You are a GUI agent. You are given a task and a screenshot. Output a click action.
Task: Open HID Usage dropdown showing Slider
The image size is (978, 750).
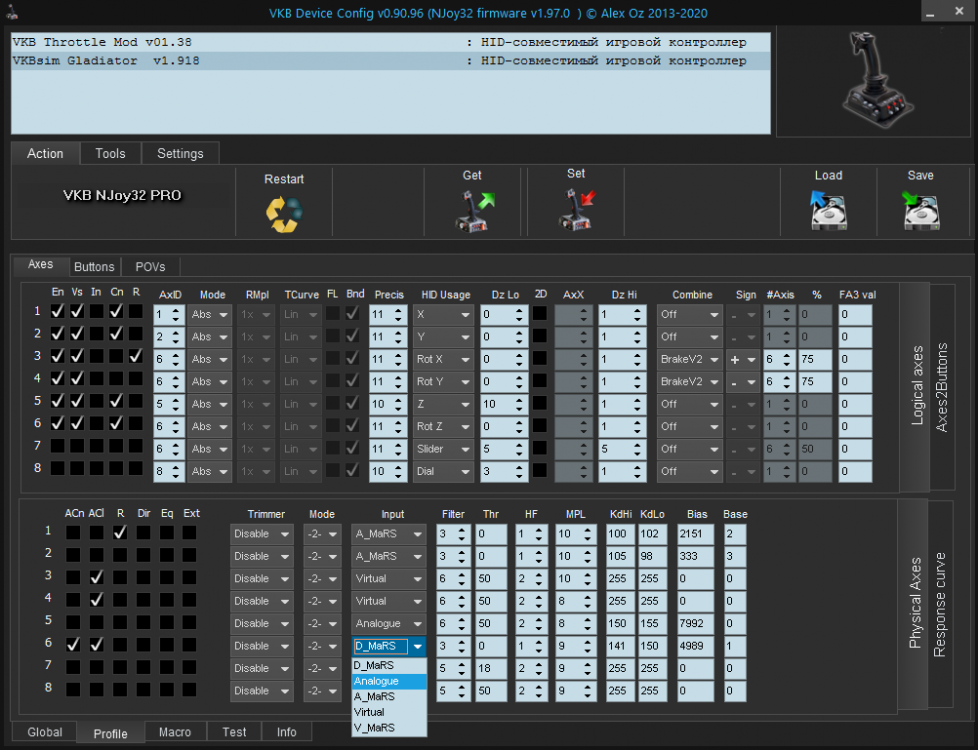pos(443,449)
